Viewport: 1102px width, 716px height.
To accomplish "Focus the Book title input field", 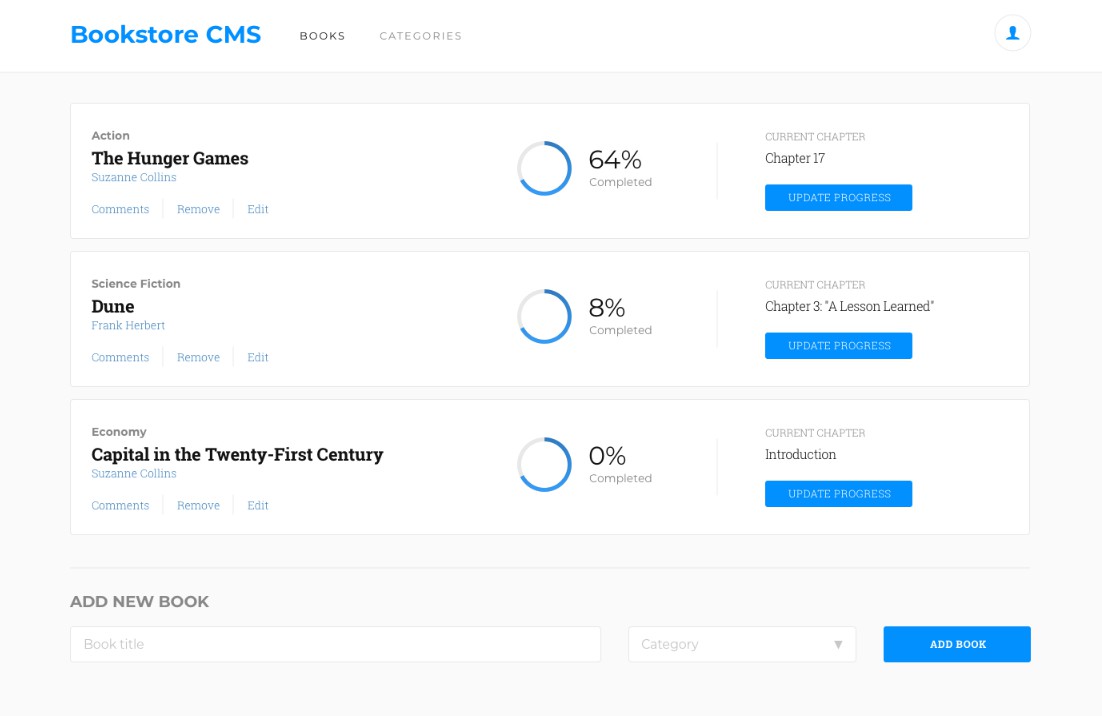I will pyautogui.click(x=335, y=644).
